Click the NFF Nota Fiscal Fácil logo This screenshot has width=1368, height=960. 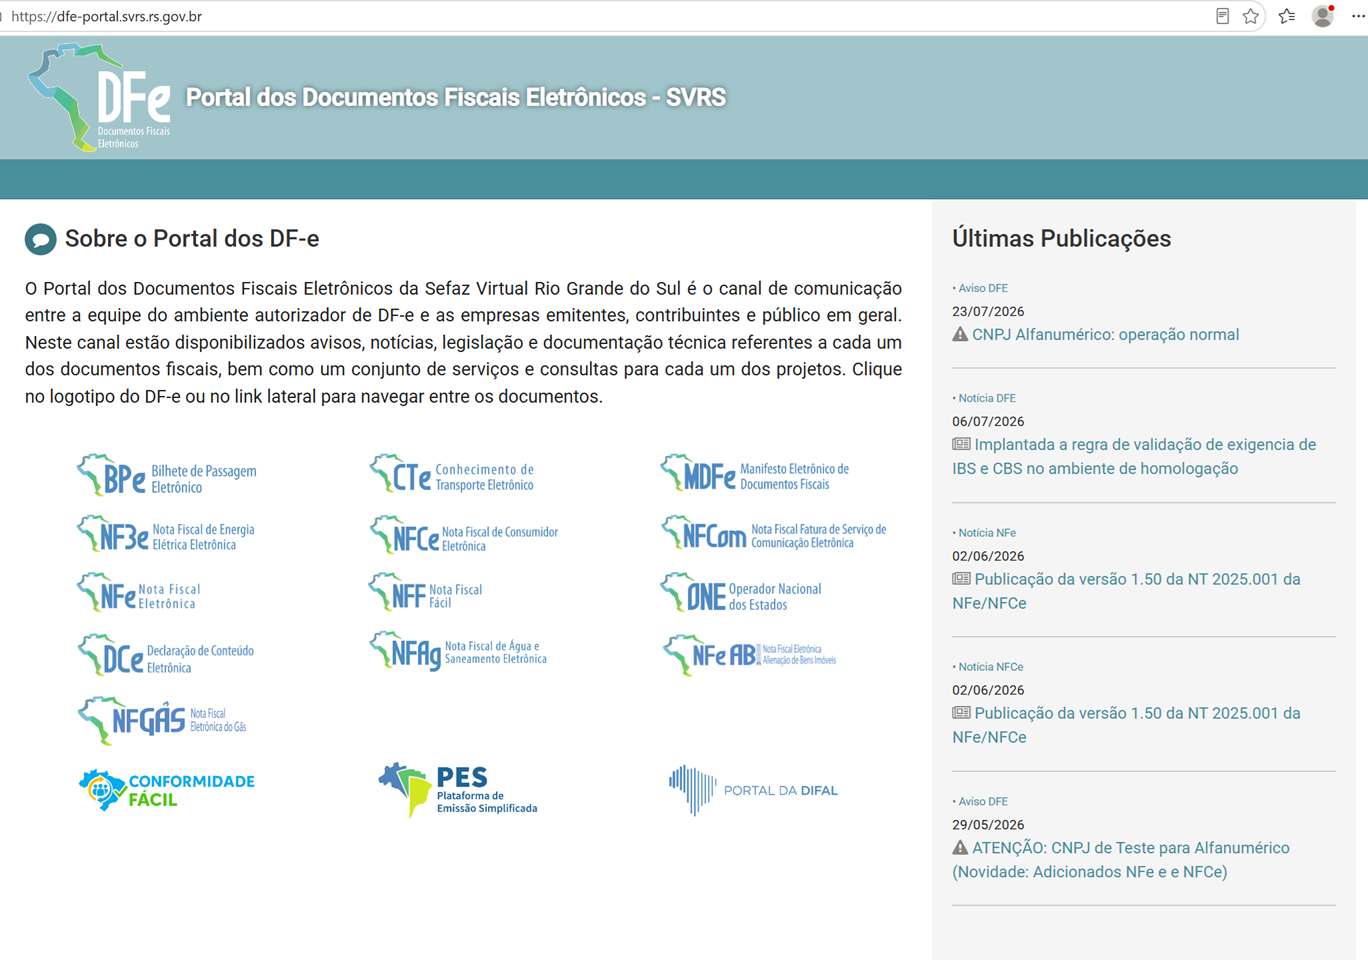(426, 593)
